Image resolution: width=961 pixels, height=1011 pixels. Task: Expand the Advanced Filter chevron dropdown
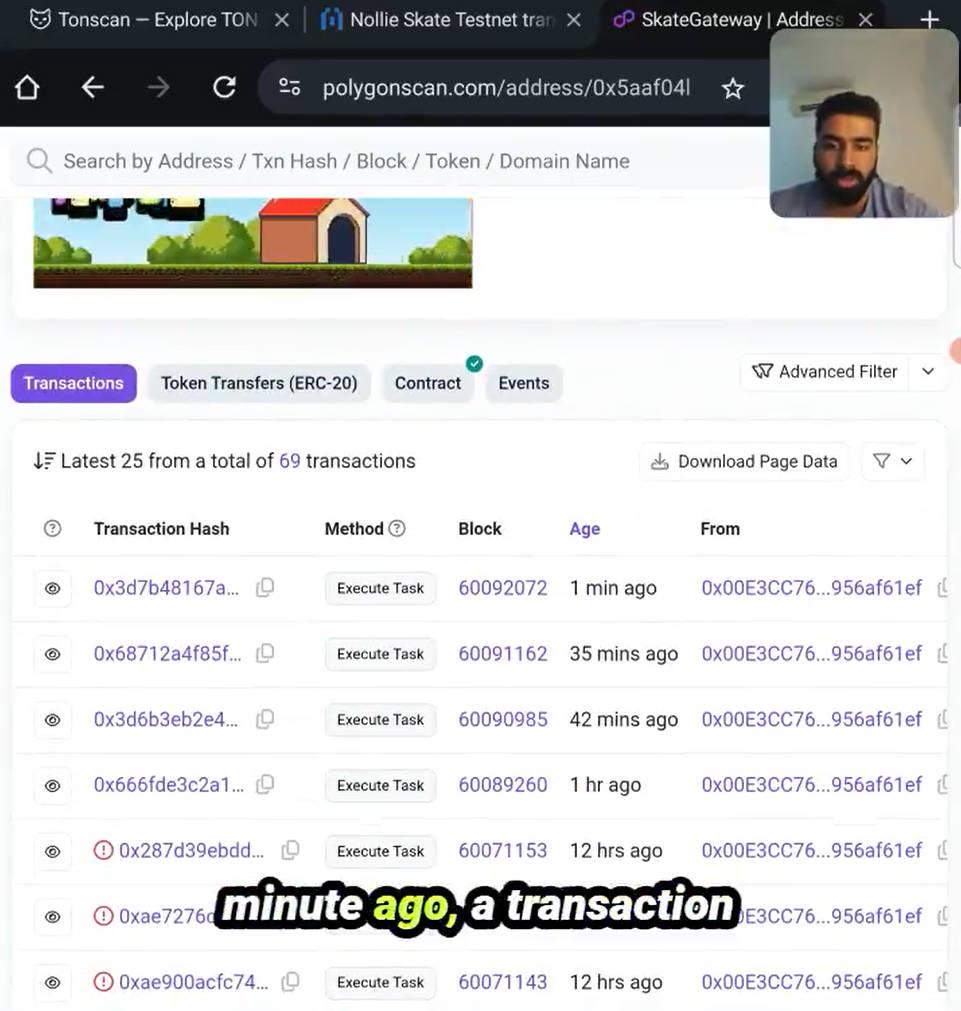pos(927,371)
